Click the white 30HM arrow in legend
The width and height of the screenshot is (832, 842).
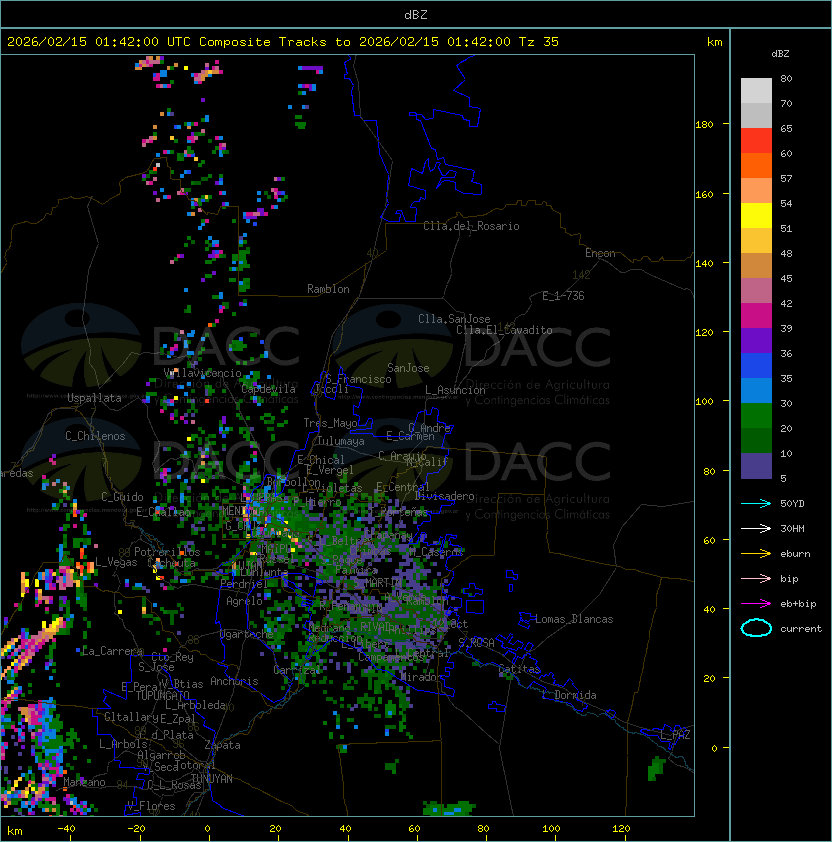tap(756, 528)
